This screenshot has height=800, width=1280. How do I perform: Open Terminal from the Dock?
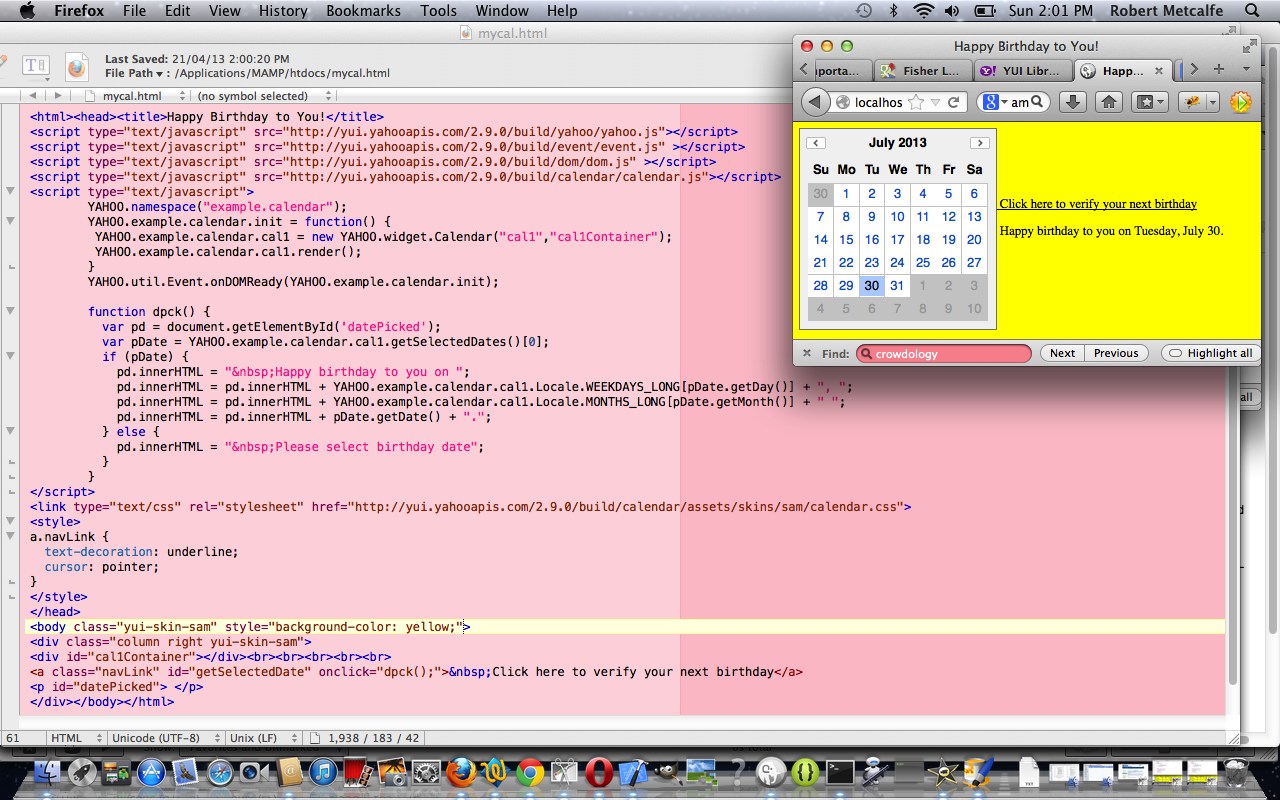(x=839, y=772)
